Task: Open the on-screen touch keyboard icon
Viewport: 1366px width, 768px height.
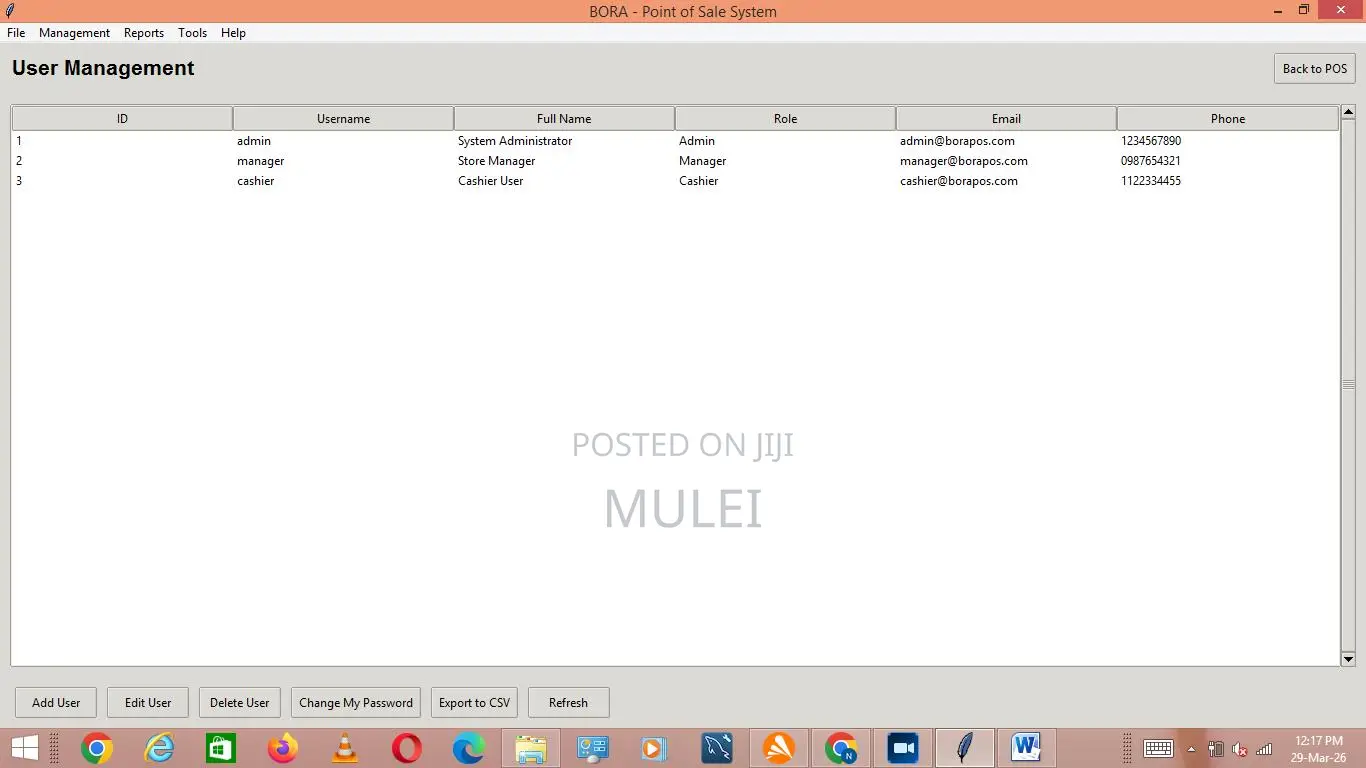Action: pos(1158,748)
